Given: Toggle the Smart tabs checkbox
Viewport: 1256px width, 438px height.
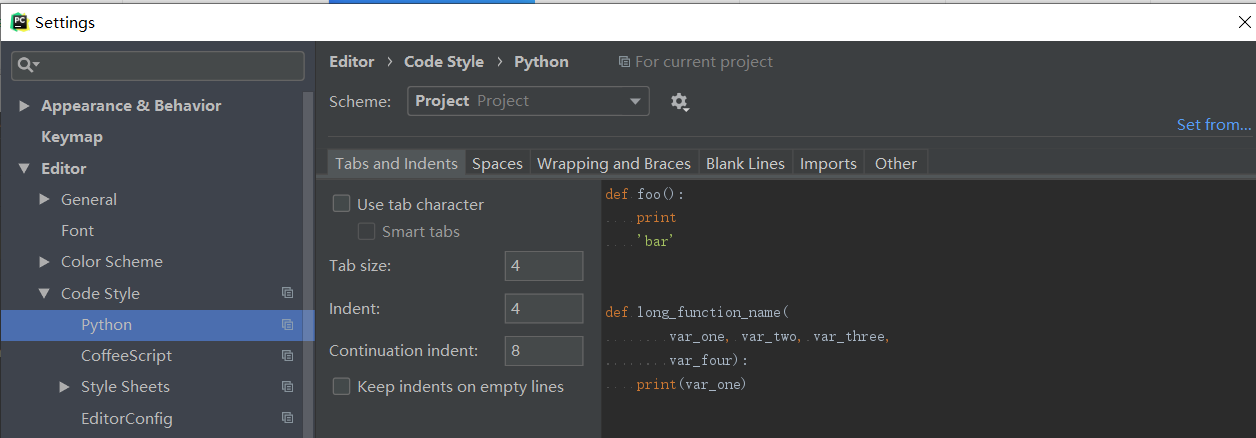Looking at the screenshot, I should point(366,232).
